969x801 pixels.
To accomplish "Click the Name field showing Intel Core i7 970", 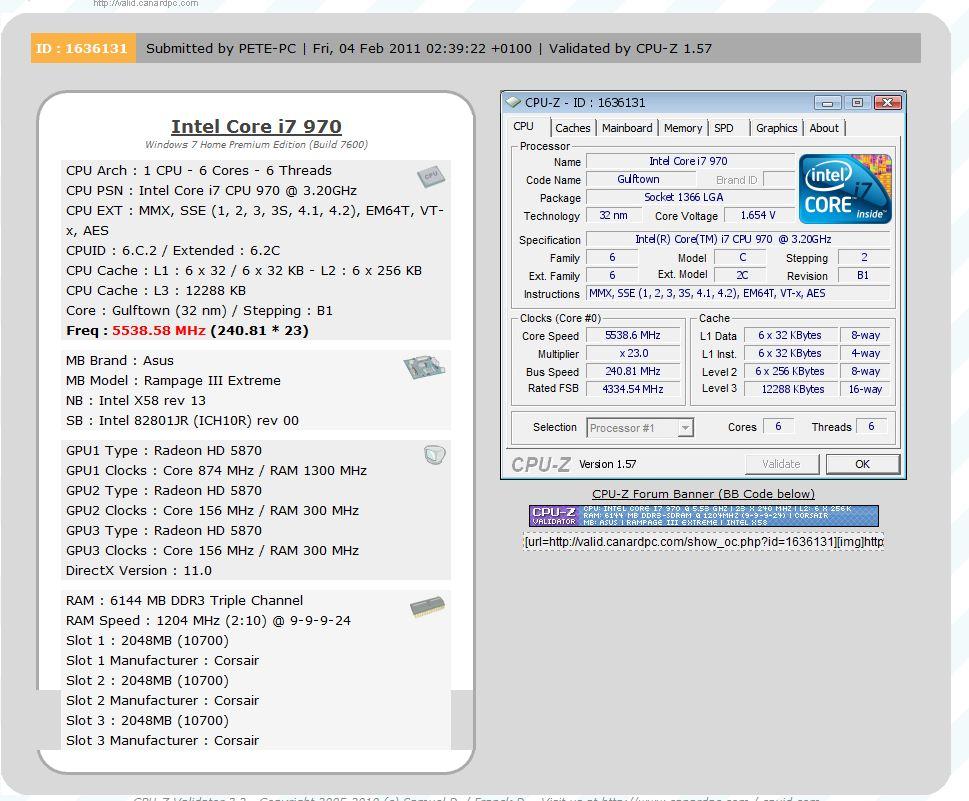I will coord(690,161).
